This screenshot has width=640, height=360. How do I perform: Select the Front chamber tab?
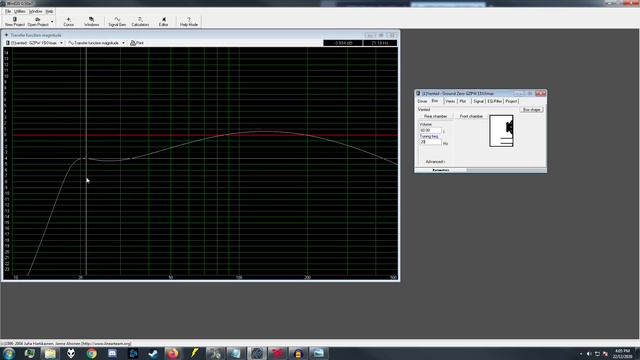pyautogui.click(x=471, y=116)
